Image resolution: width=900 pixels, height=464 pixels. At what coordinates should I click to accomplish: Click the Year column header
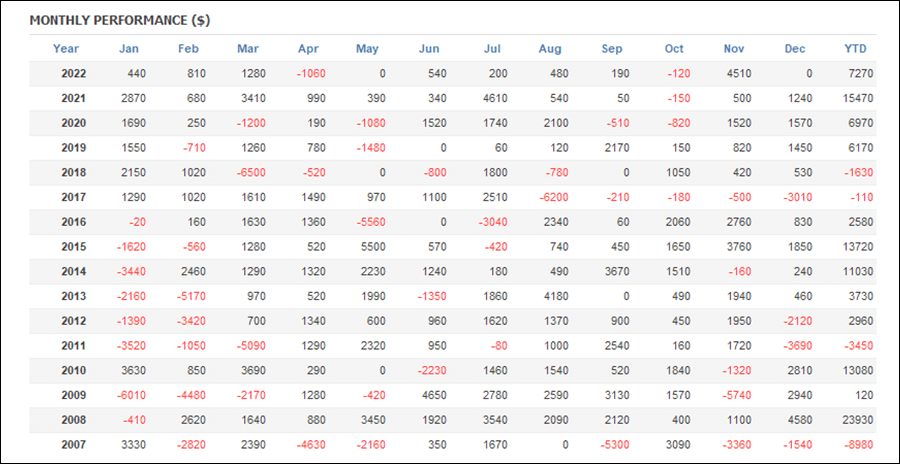(x=66, y=49)
